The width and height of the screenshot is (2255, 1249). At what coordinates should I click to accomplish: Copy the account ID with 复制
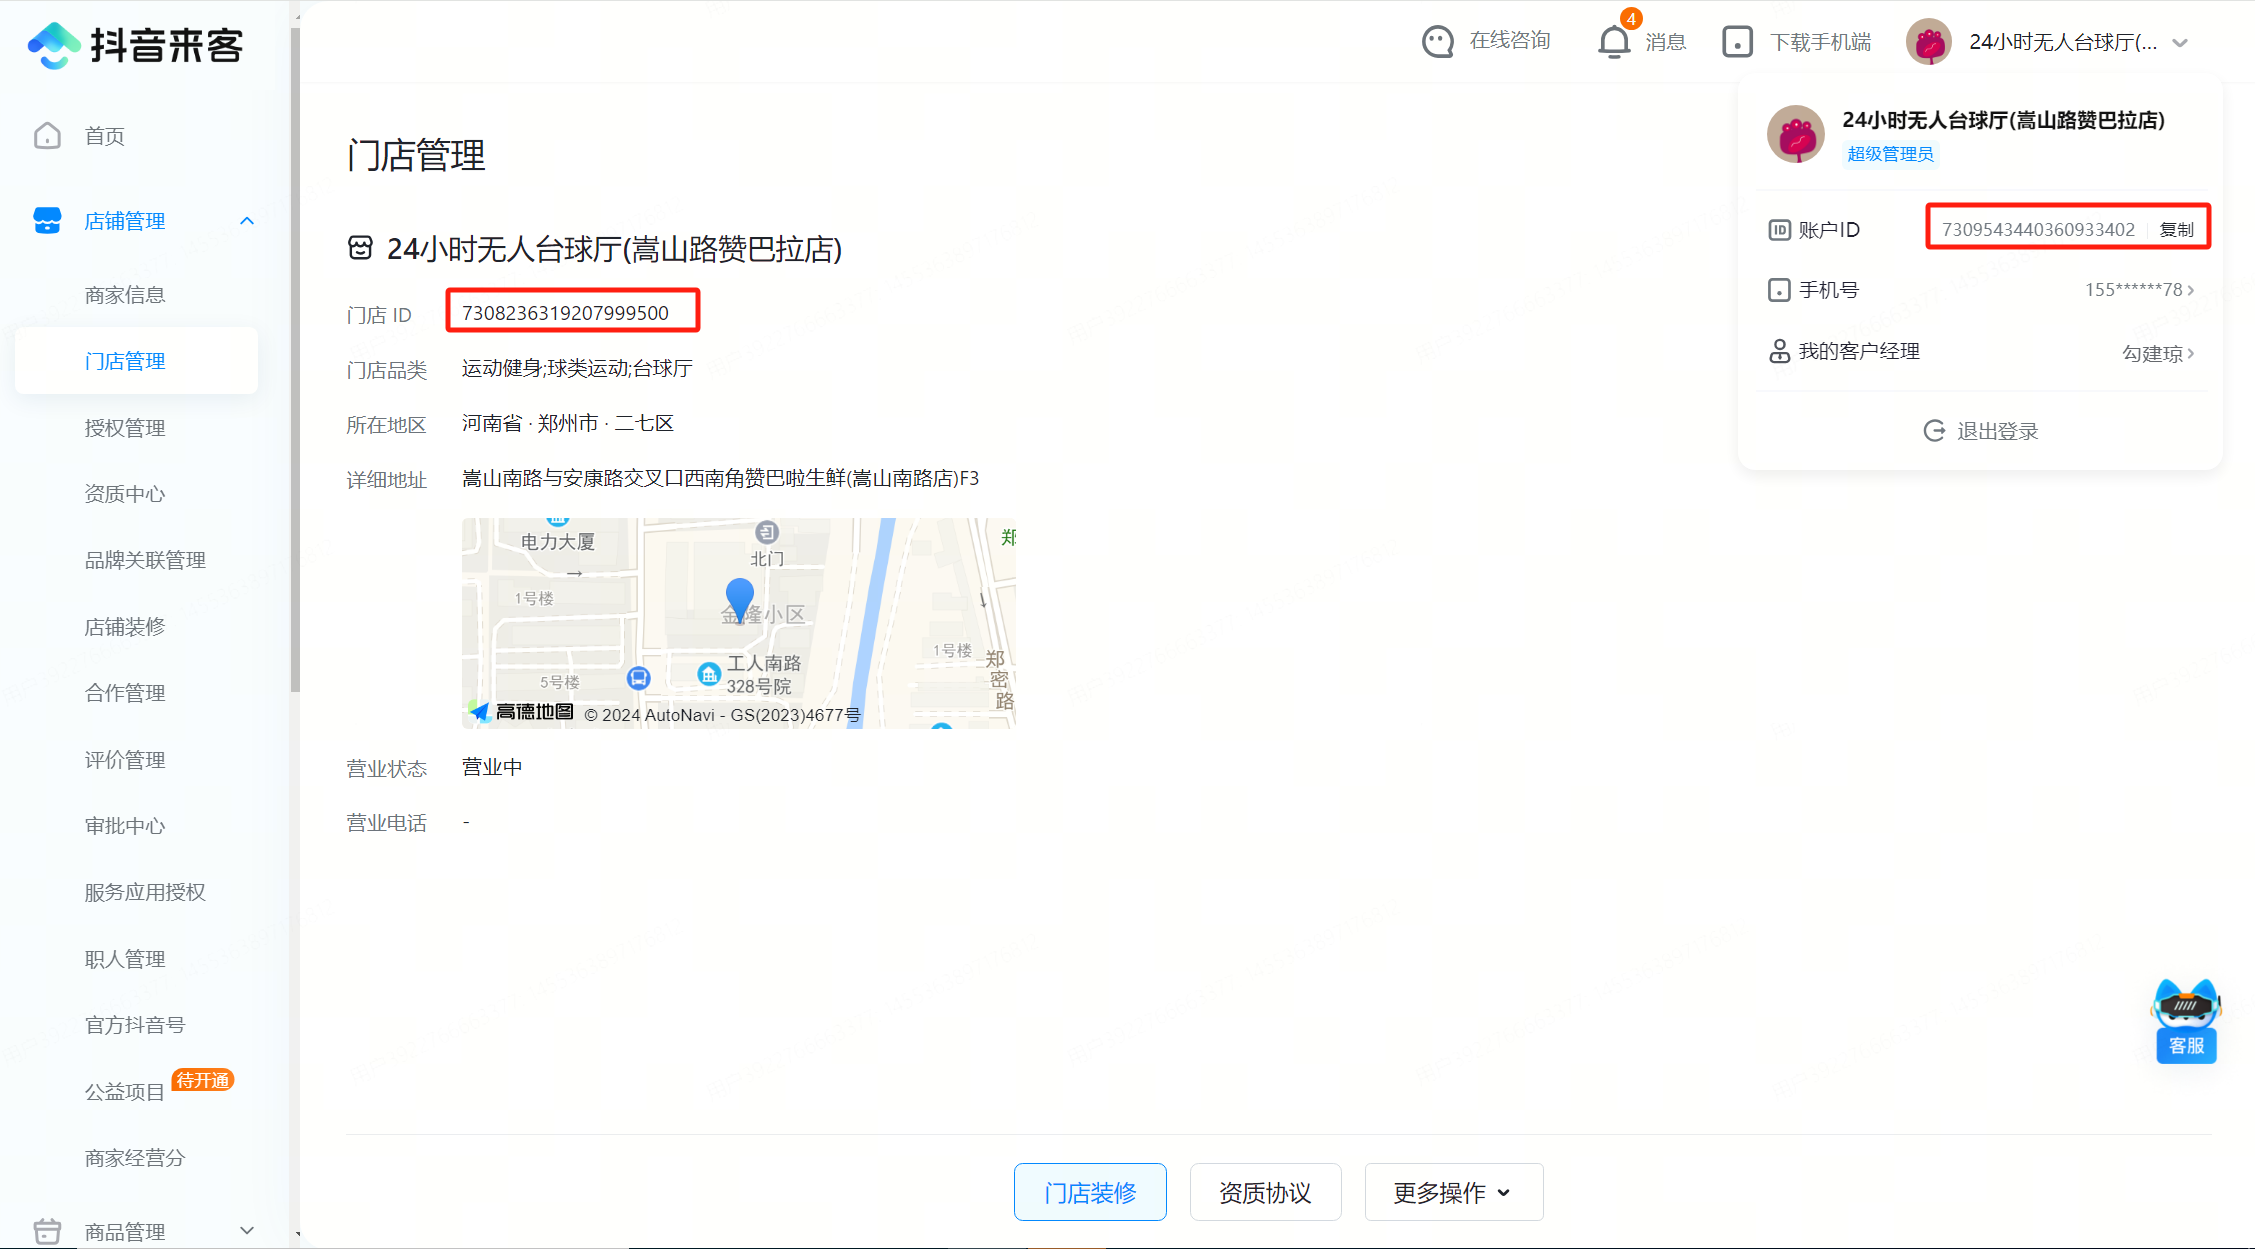pyautogui.click(x=2176, y=230)
